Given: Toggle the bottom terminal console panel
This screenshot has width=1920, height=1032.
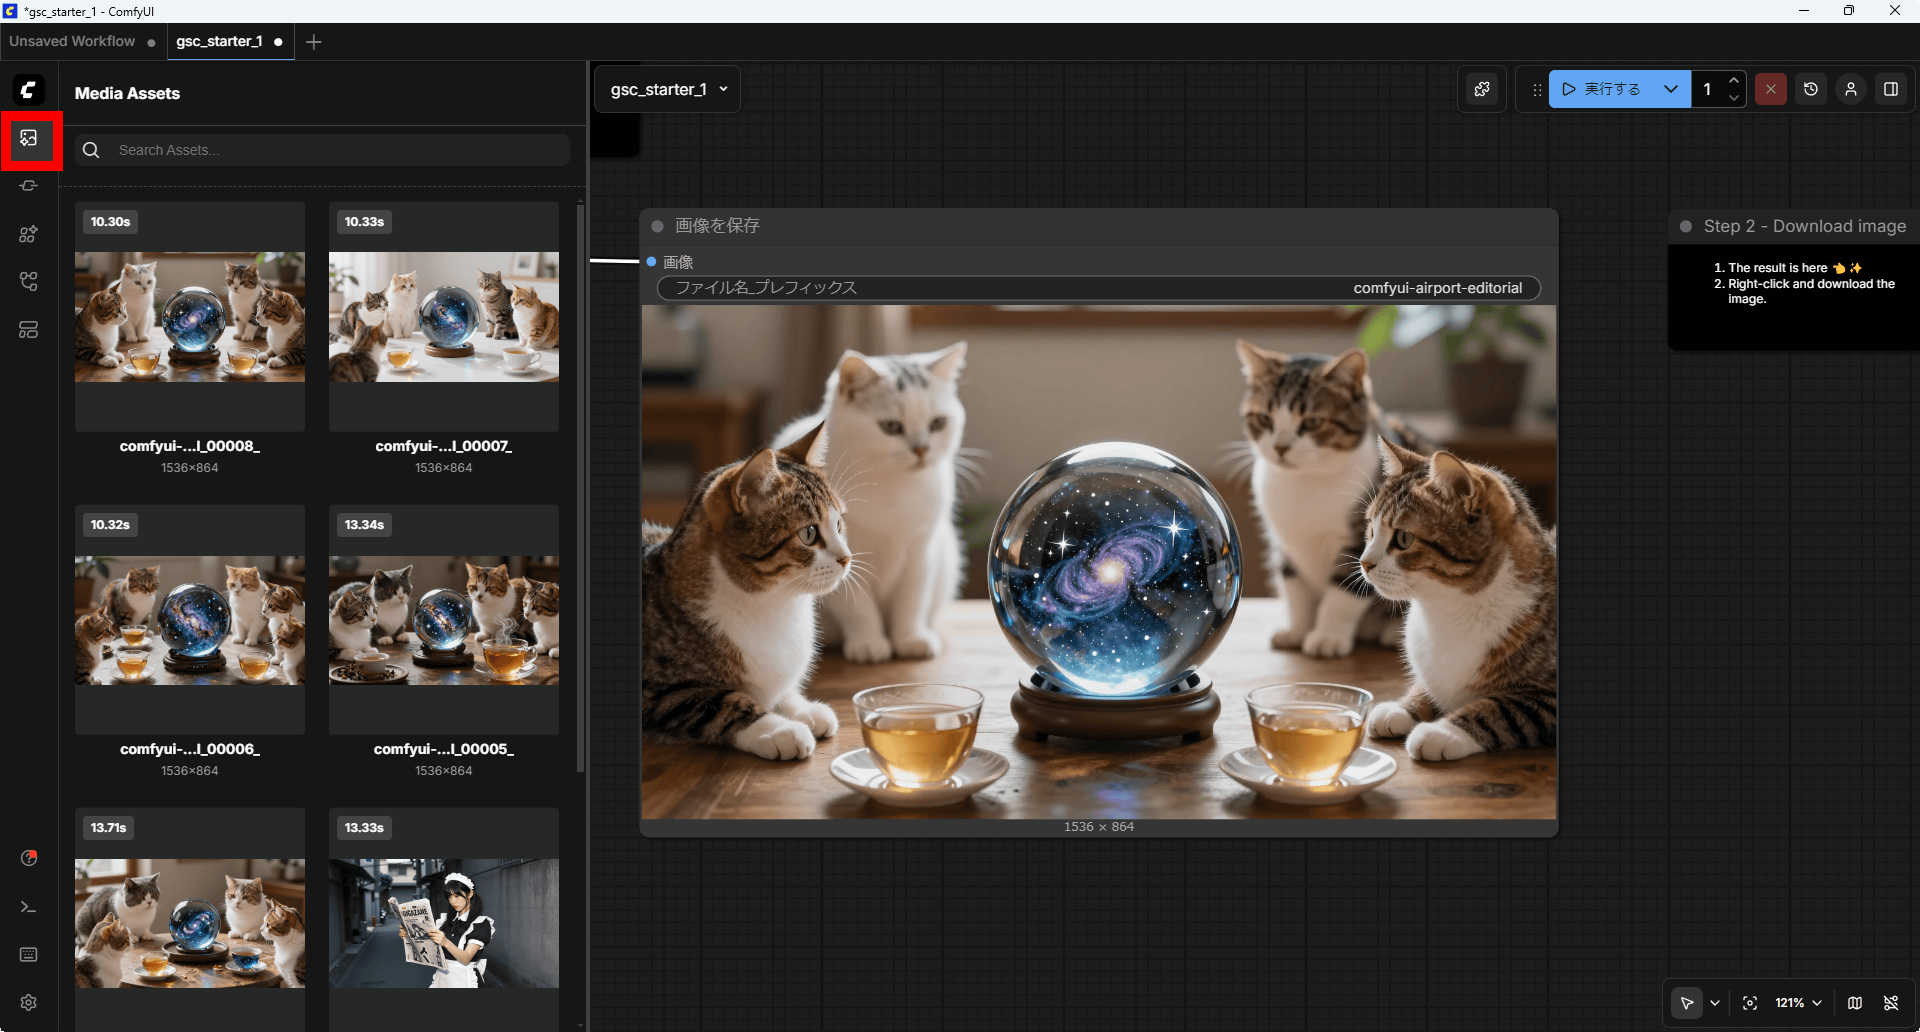Looking at the screenshot, I should click(29, 907).
